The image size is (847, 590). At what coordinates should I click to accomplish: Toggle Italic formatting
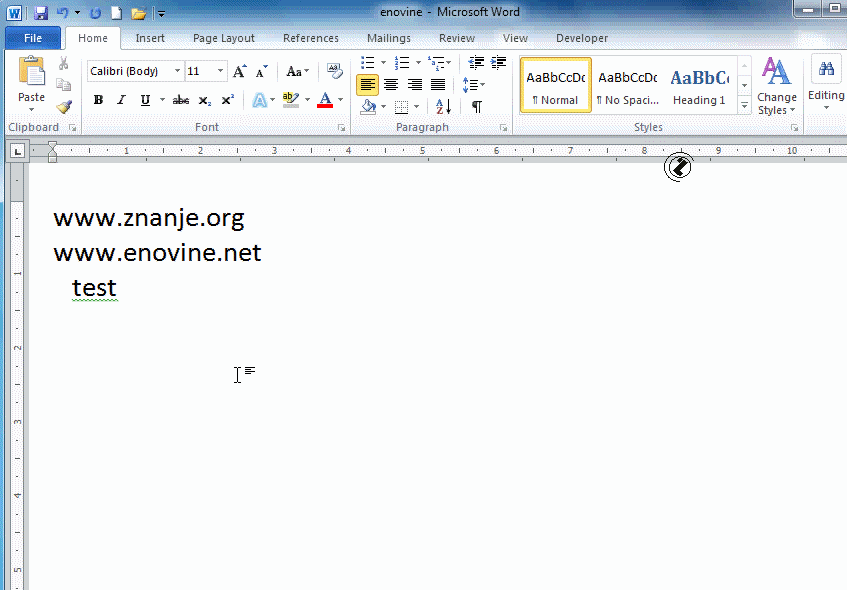(121, 100)
